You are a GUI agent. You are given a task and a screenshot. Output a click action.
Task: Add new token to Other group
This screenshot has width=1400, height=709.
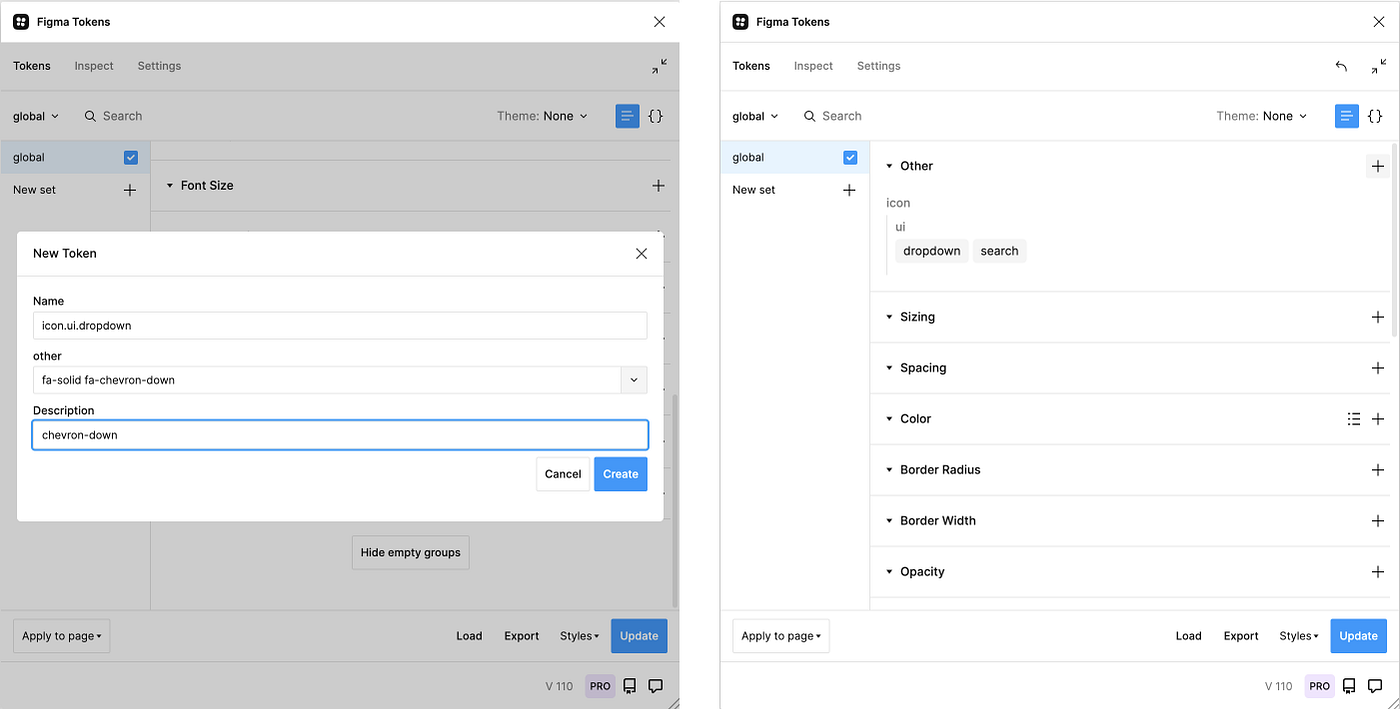(x=1378, y=166)
